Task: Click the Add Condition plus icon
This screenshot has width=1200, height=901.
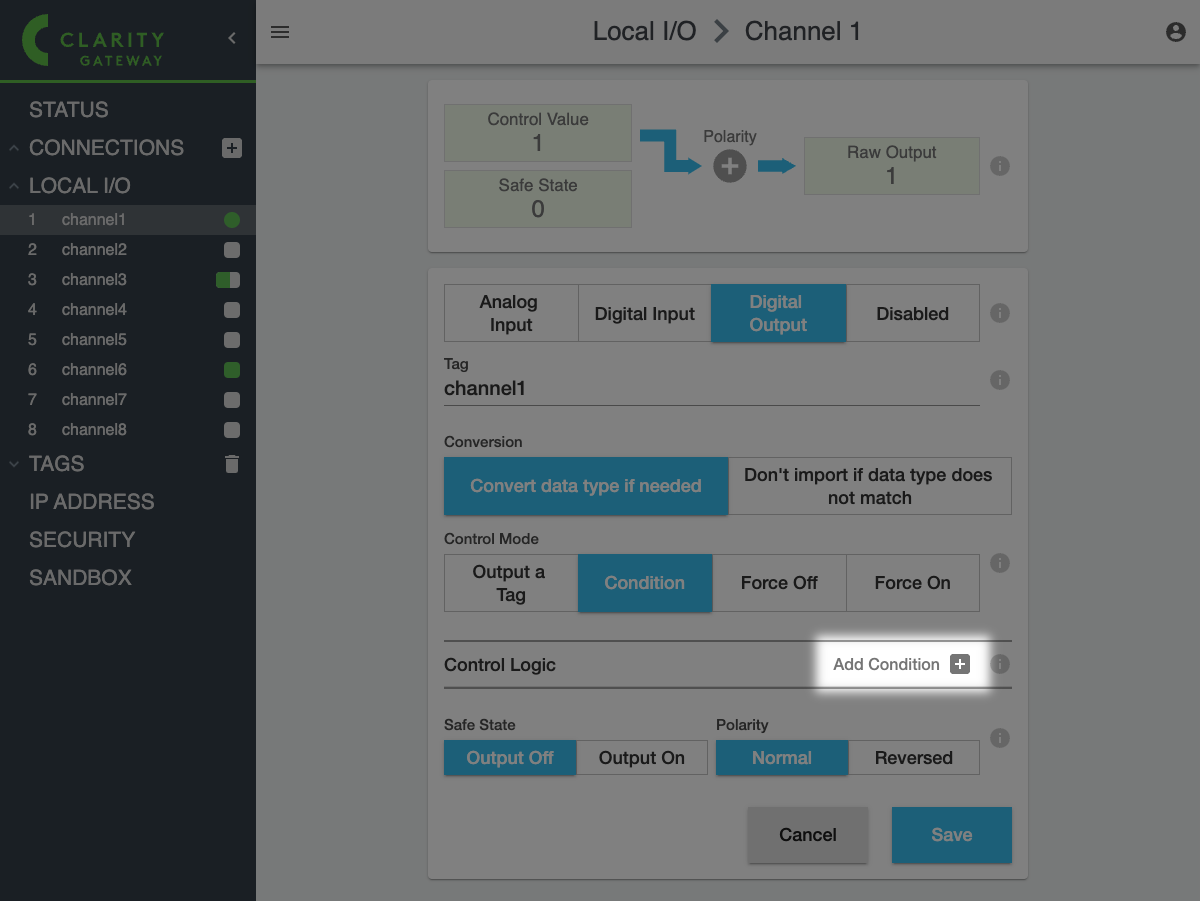Action: pos(960,664)
